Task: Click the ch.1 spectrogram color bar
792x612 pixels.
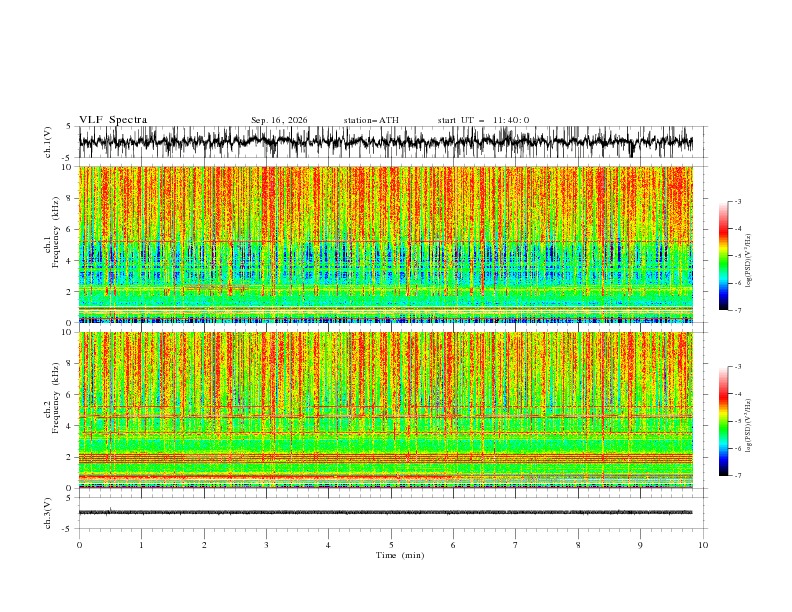Action: pyautogui.click(x=723, y=256)
